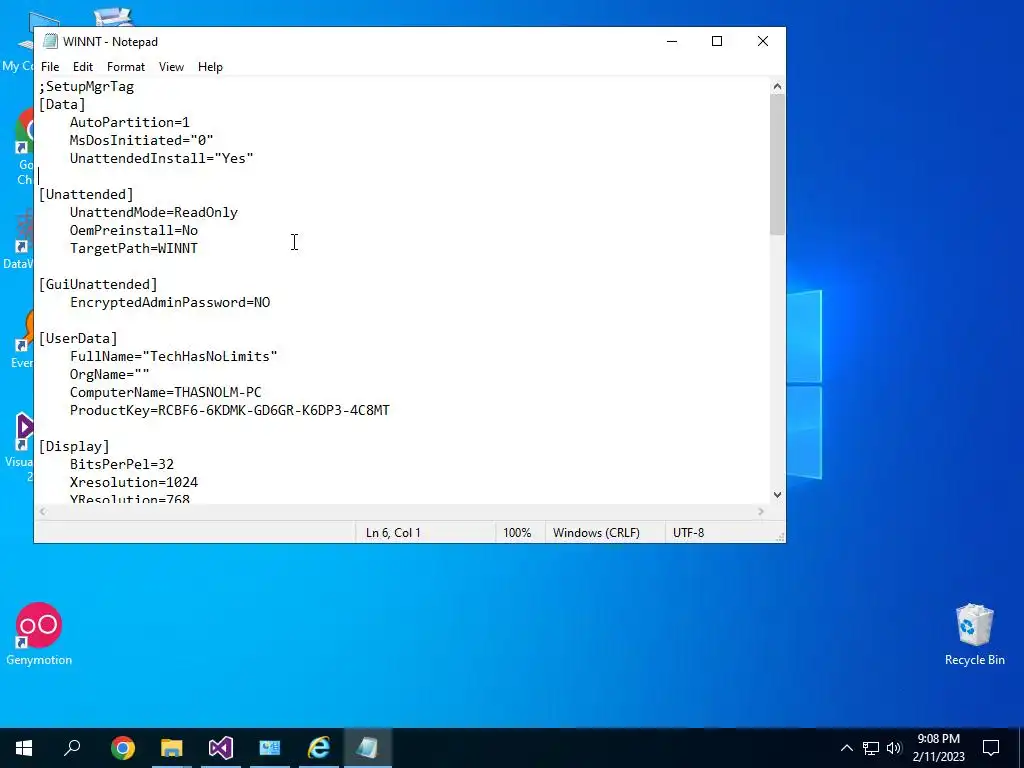The width and height of the screenshot is (1024, 768).
Task: Click the 100% zoom status entry
Action: coord(517,533)
